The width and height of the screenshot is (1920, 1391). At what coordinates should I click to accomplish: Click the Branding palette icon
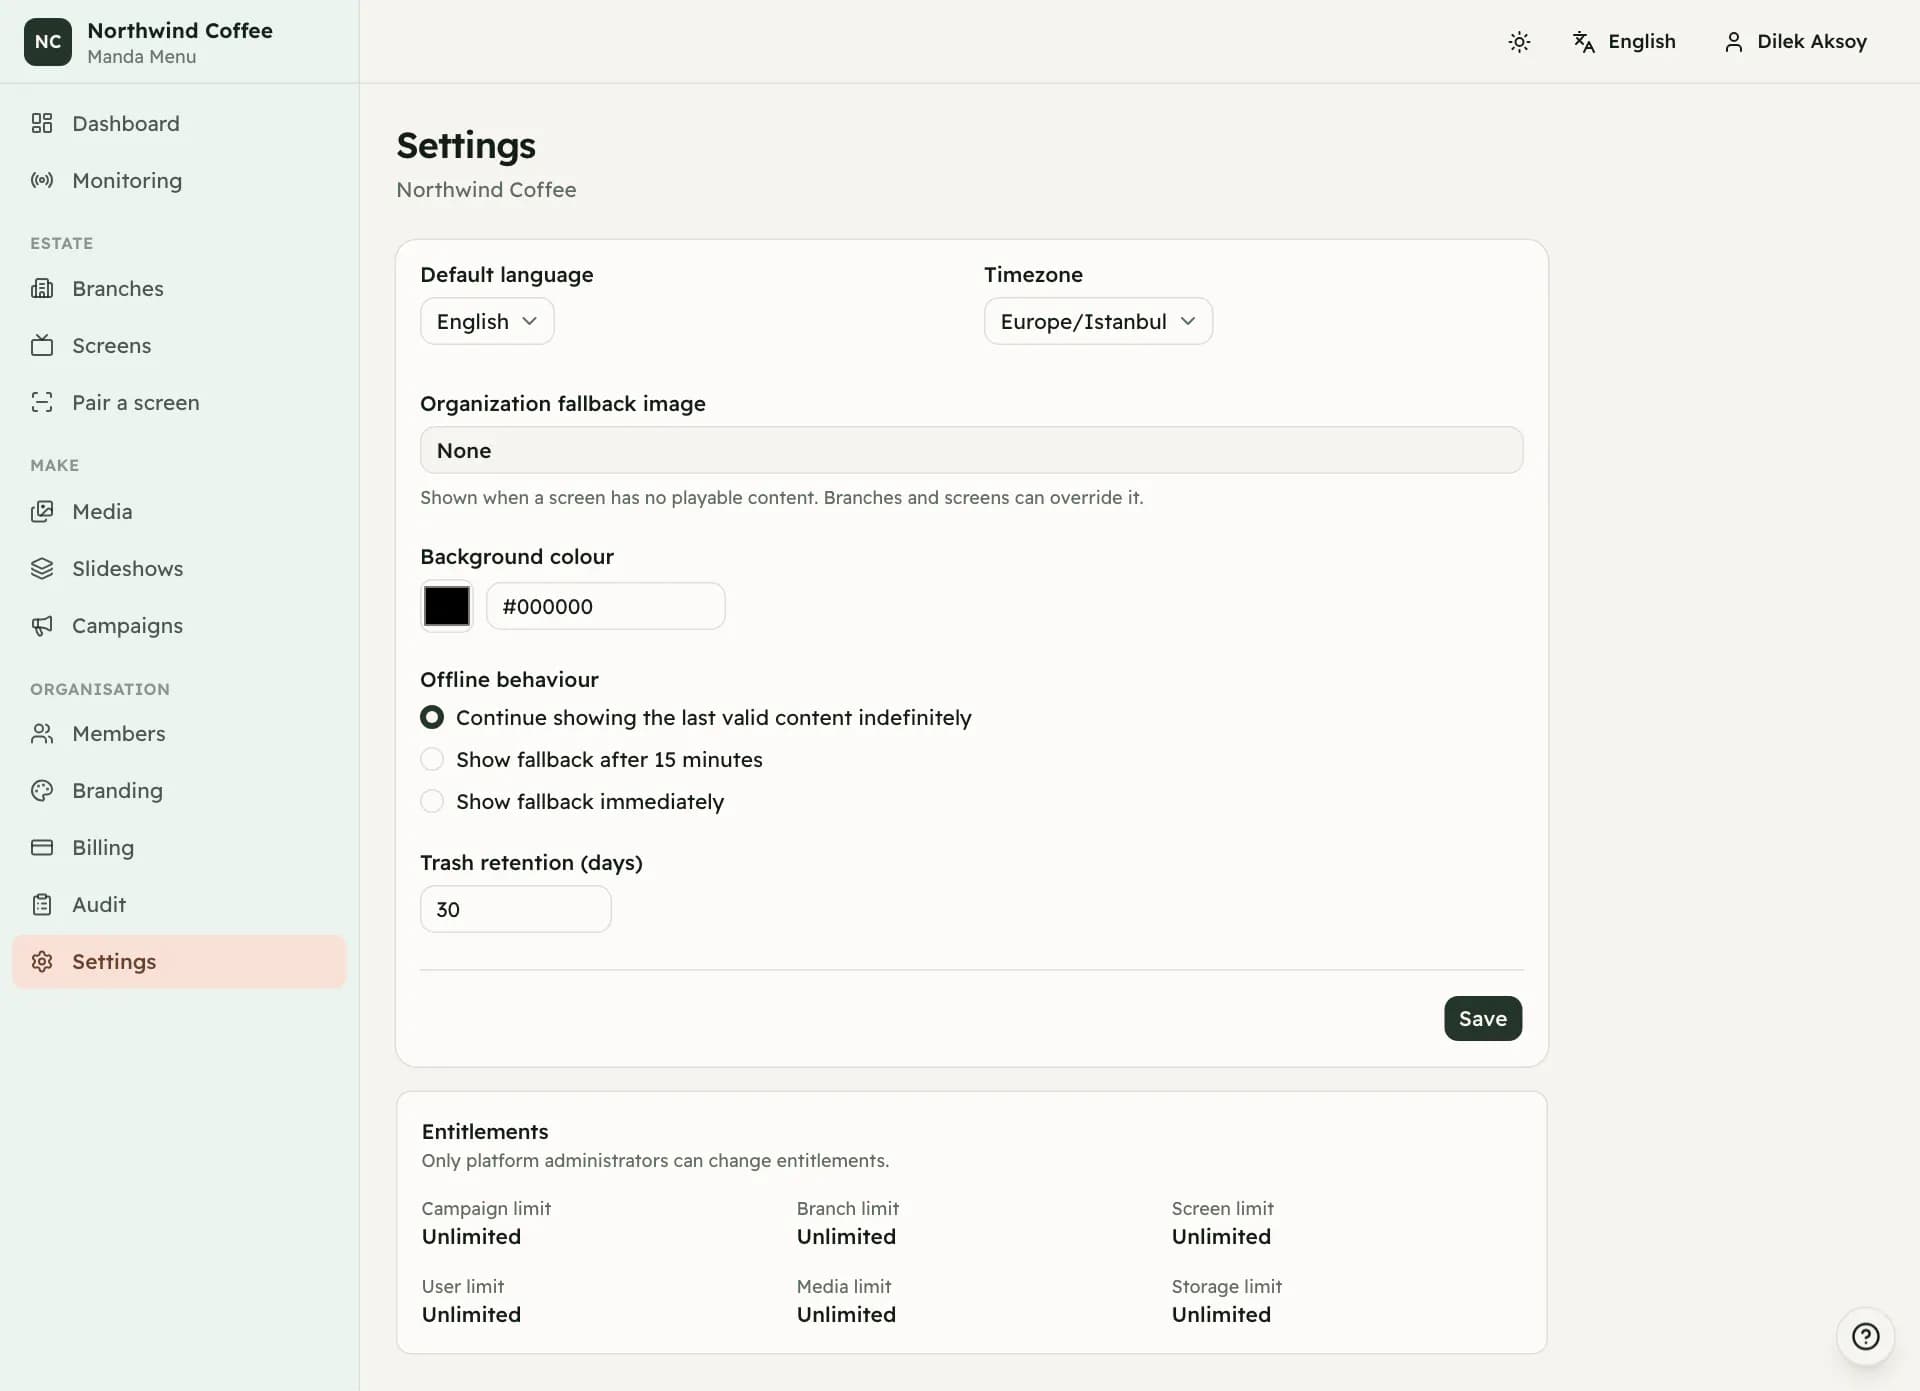click(x=42, y=790)
